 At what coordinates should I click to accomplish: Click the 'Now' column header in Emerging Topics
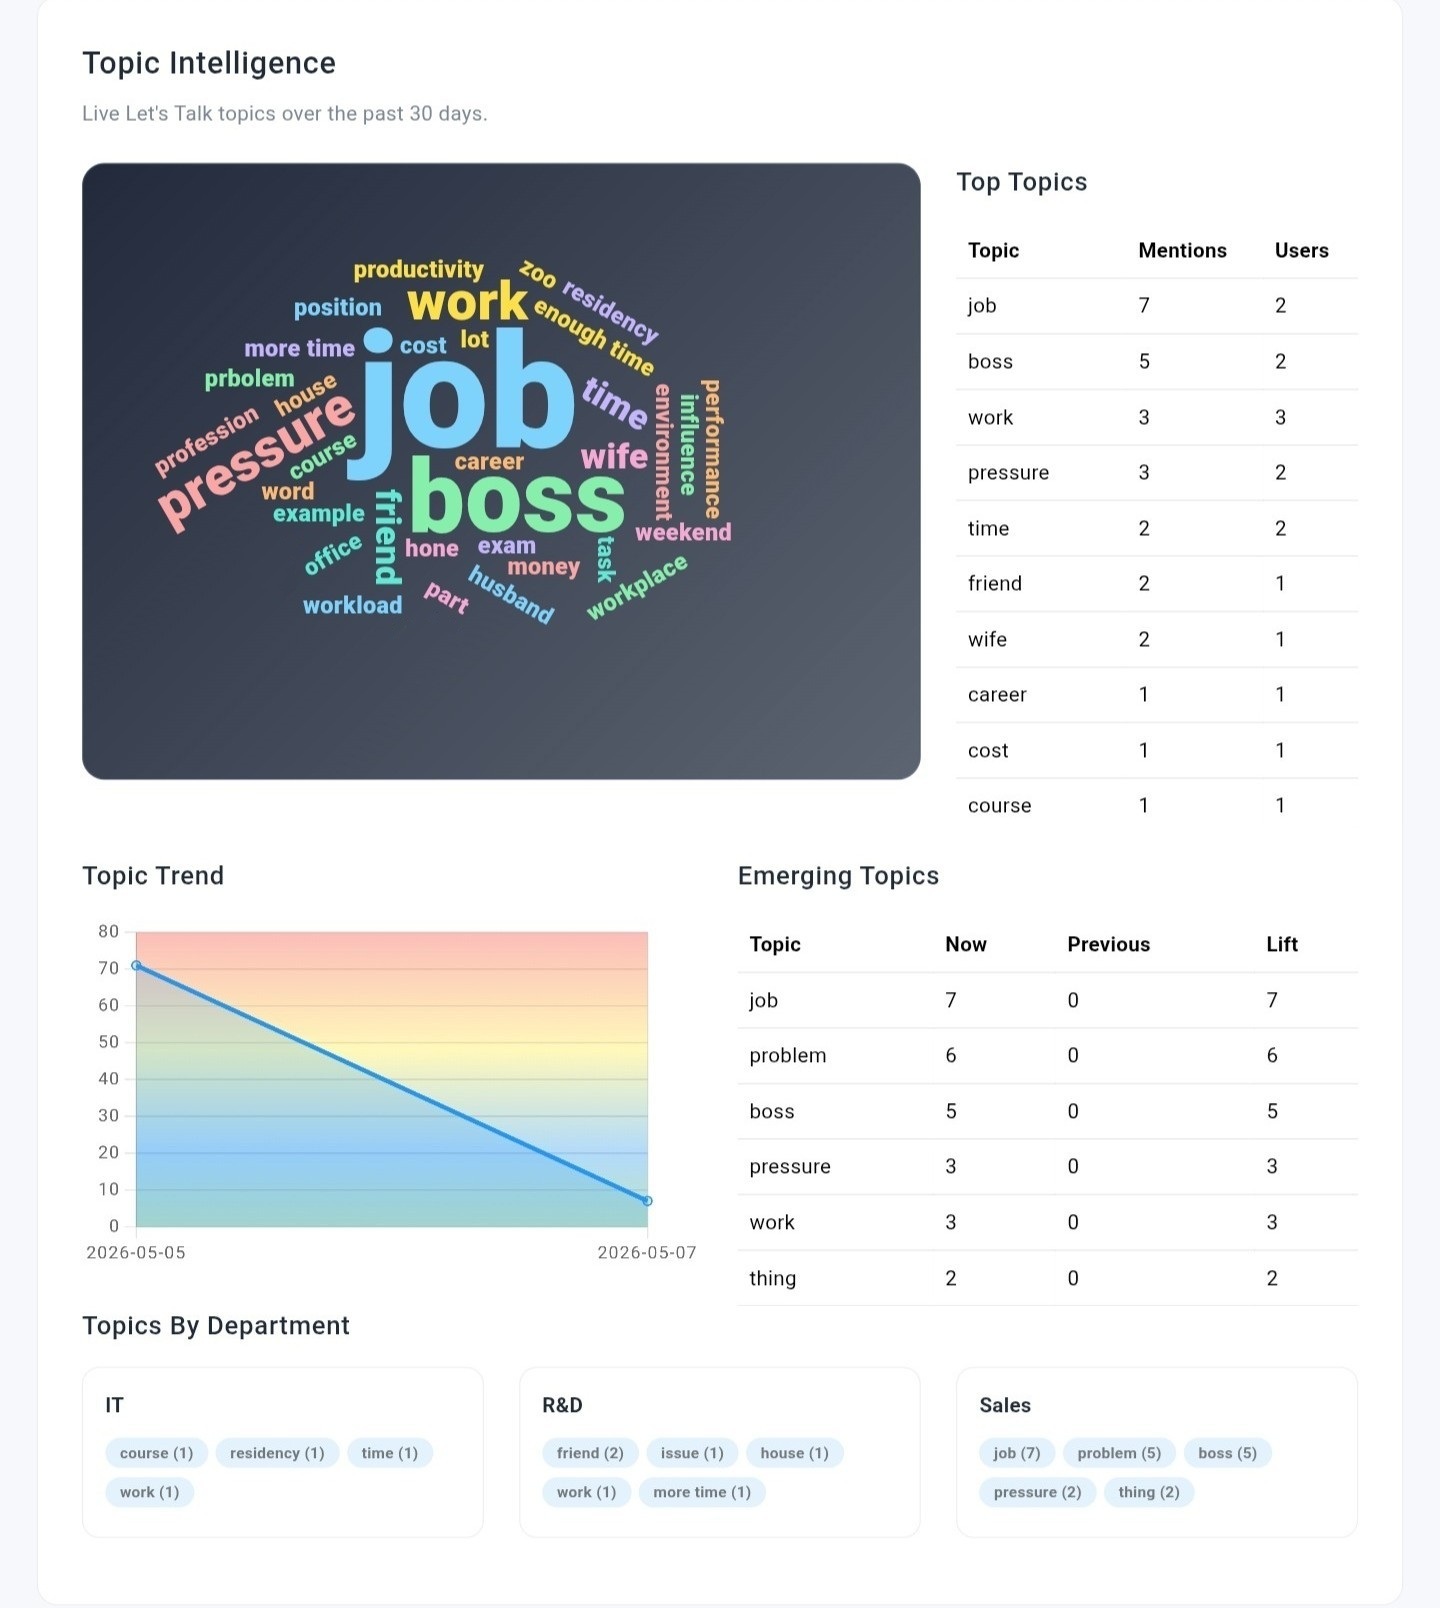tap(965, 944)
